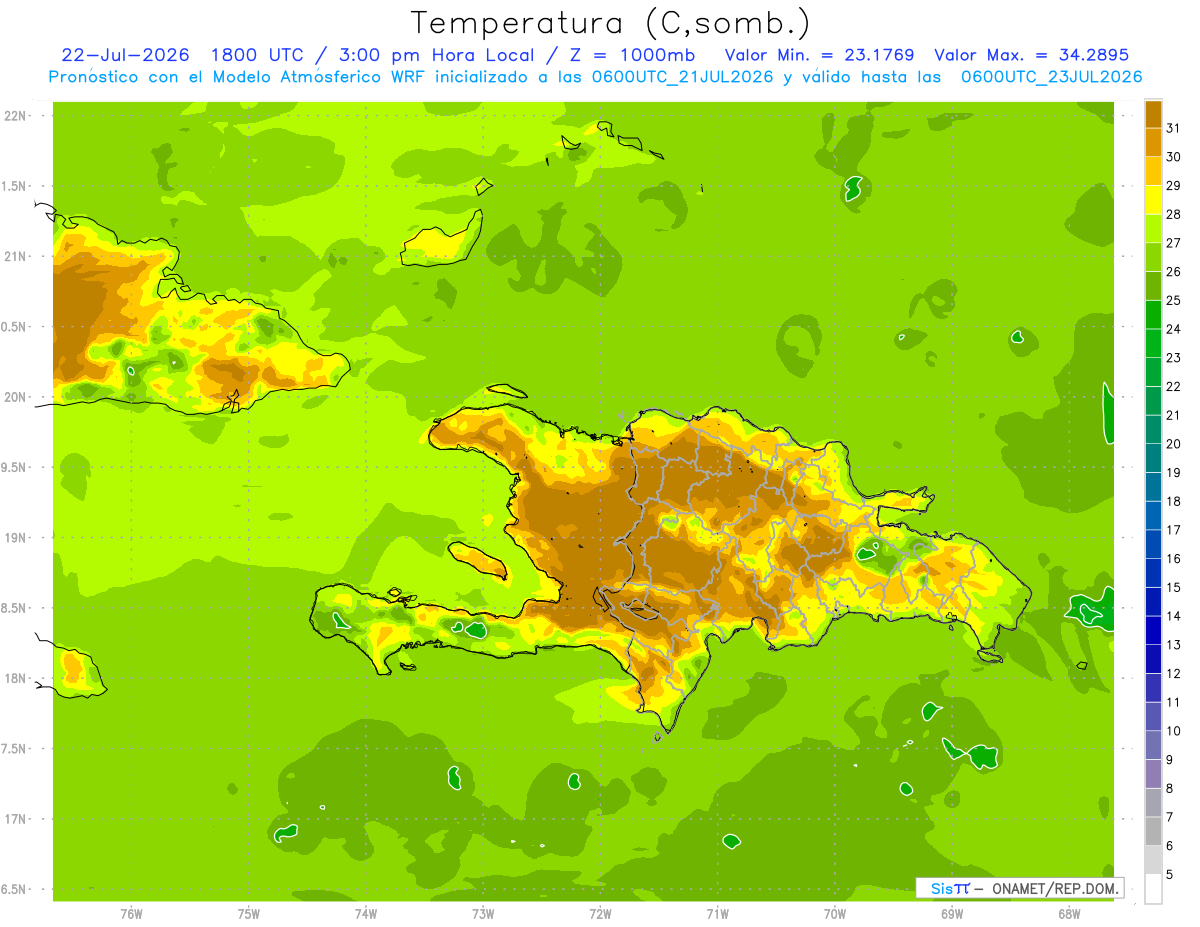
Task: Select the "1800 UTC" time text
Action: (259, 55)
